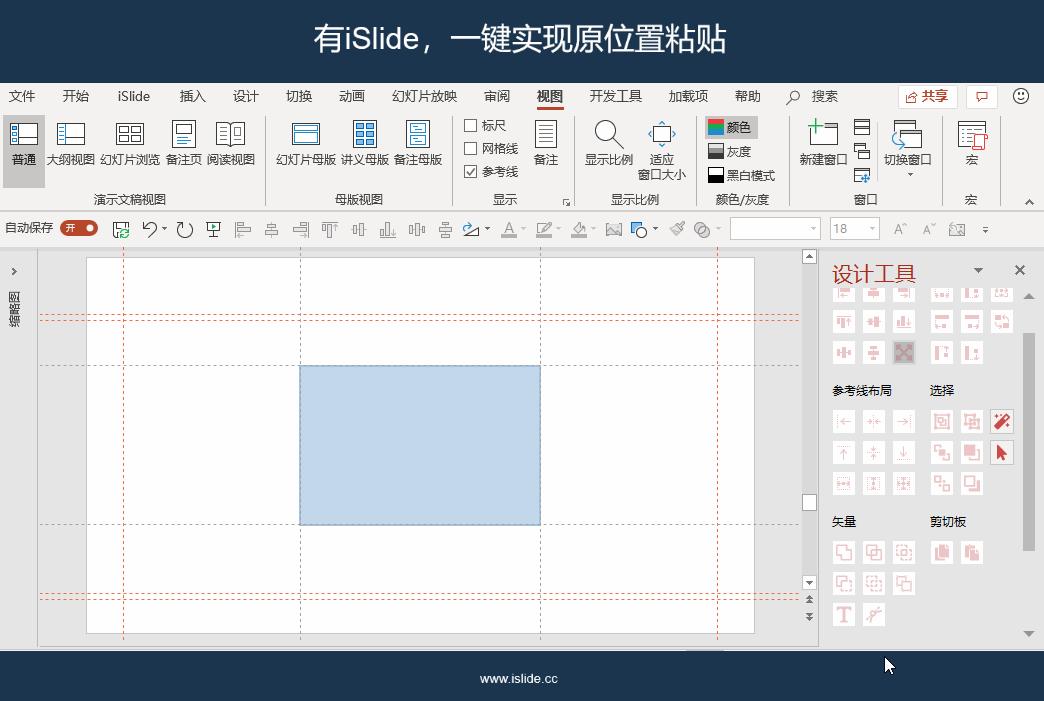The height and width of the screenshot is (701, 1044).
Task: Open the Undo history dropdown arrow
Action: pyautogui.click(x=164, y=229)
